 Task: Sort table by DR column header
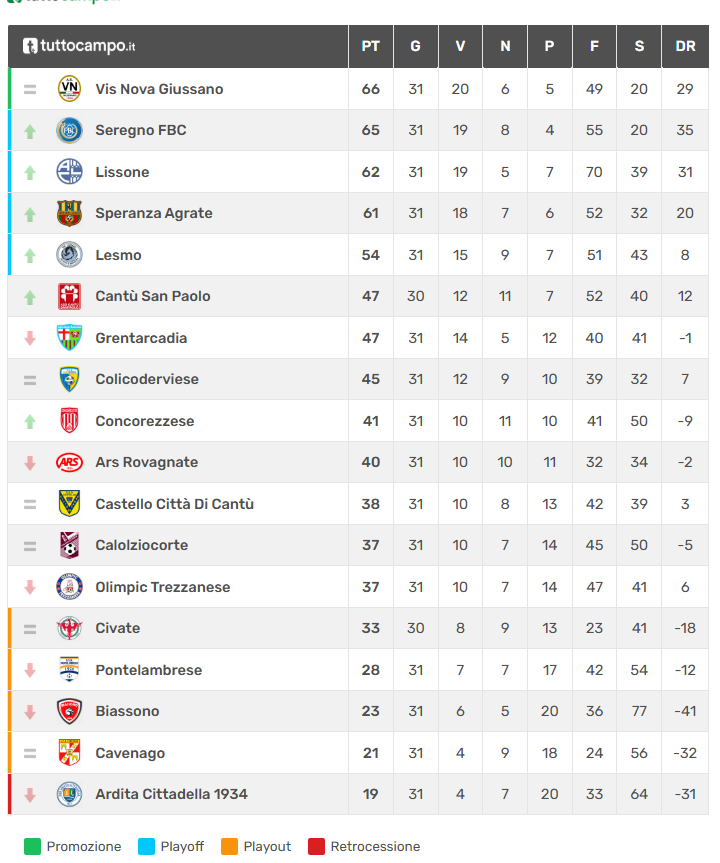[685, 46]
